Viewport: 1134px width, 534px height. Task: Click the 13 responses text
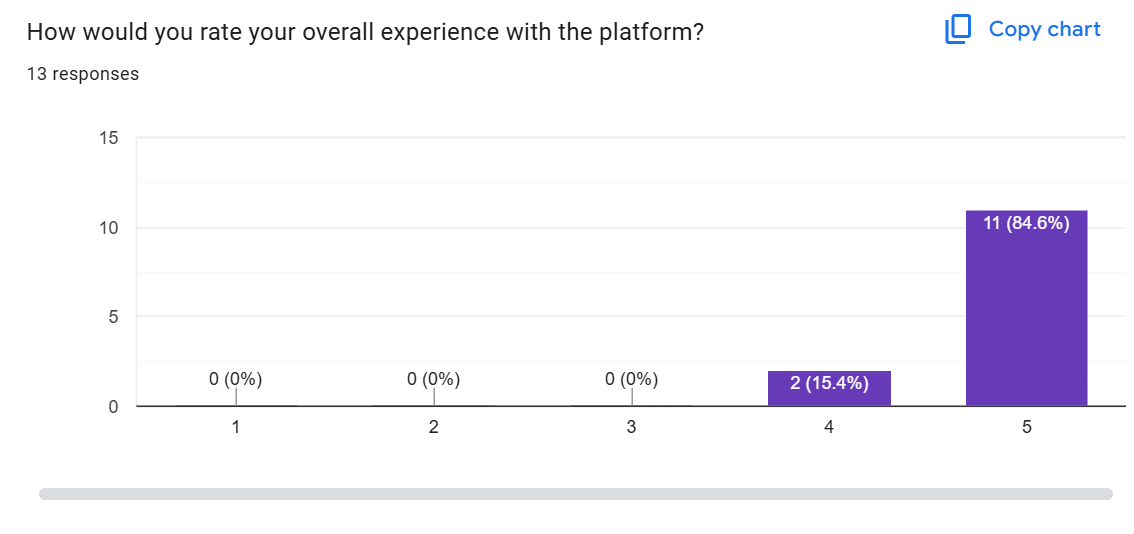click(83, 74)
